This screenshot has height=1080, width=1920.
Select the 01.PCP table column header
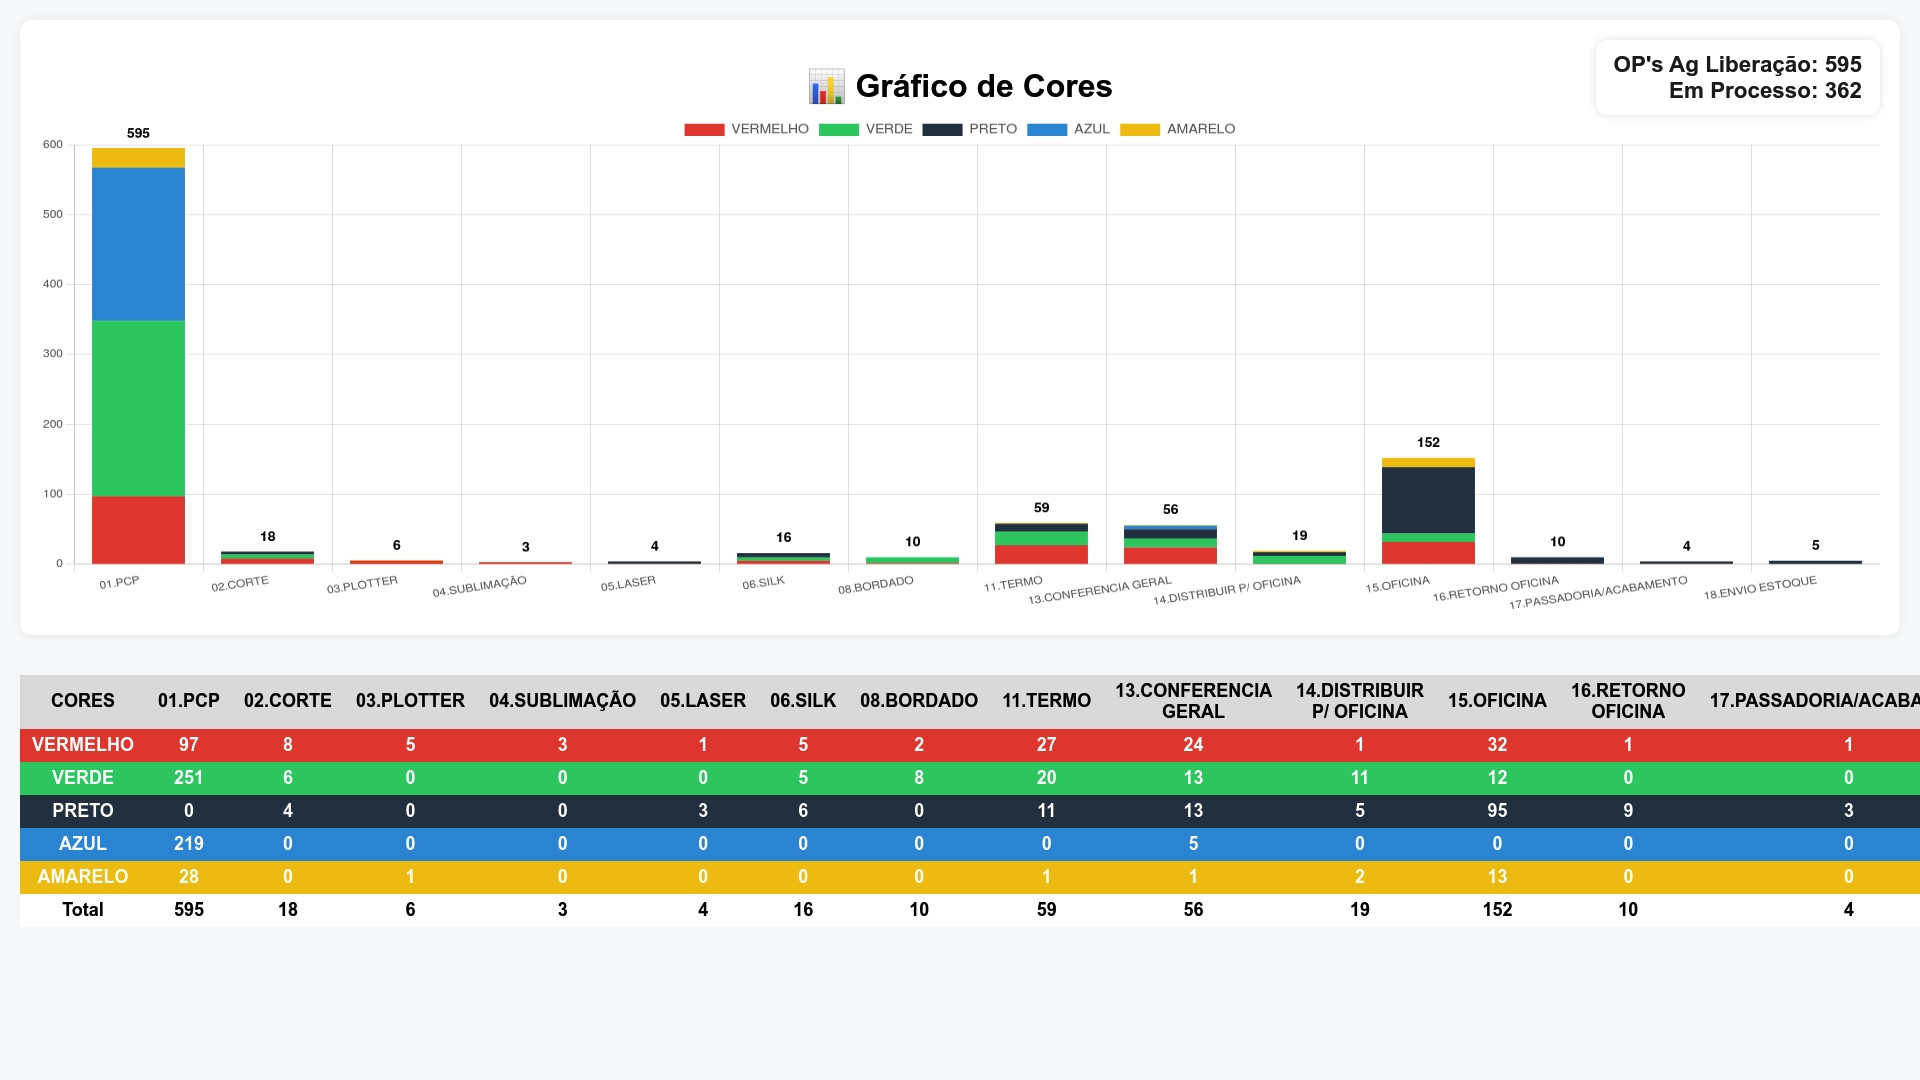[x=188, y=701]
